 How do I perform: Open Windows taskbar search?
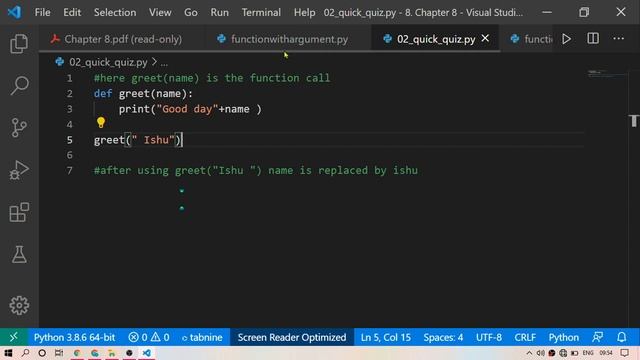(25, 353)
